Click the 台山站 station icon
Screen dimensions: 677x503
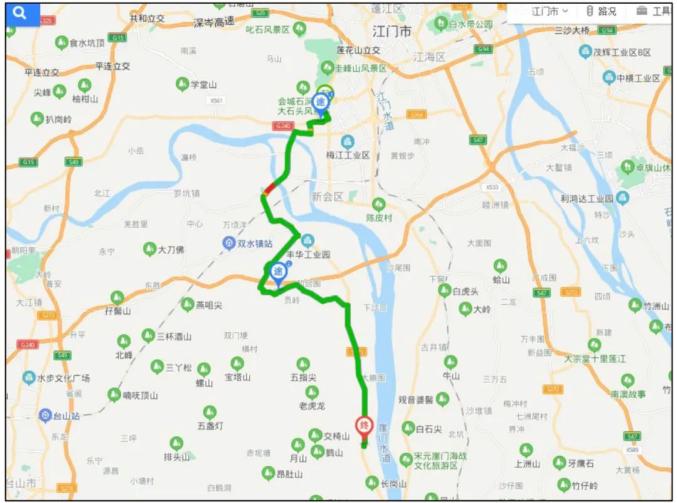45,415
